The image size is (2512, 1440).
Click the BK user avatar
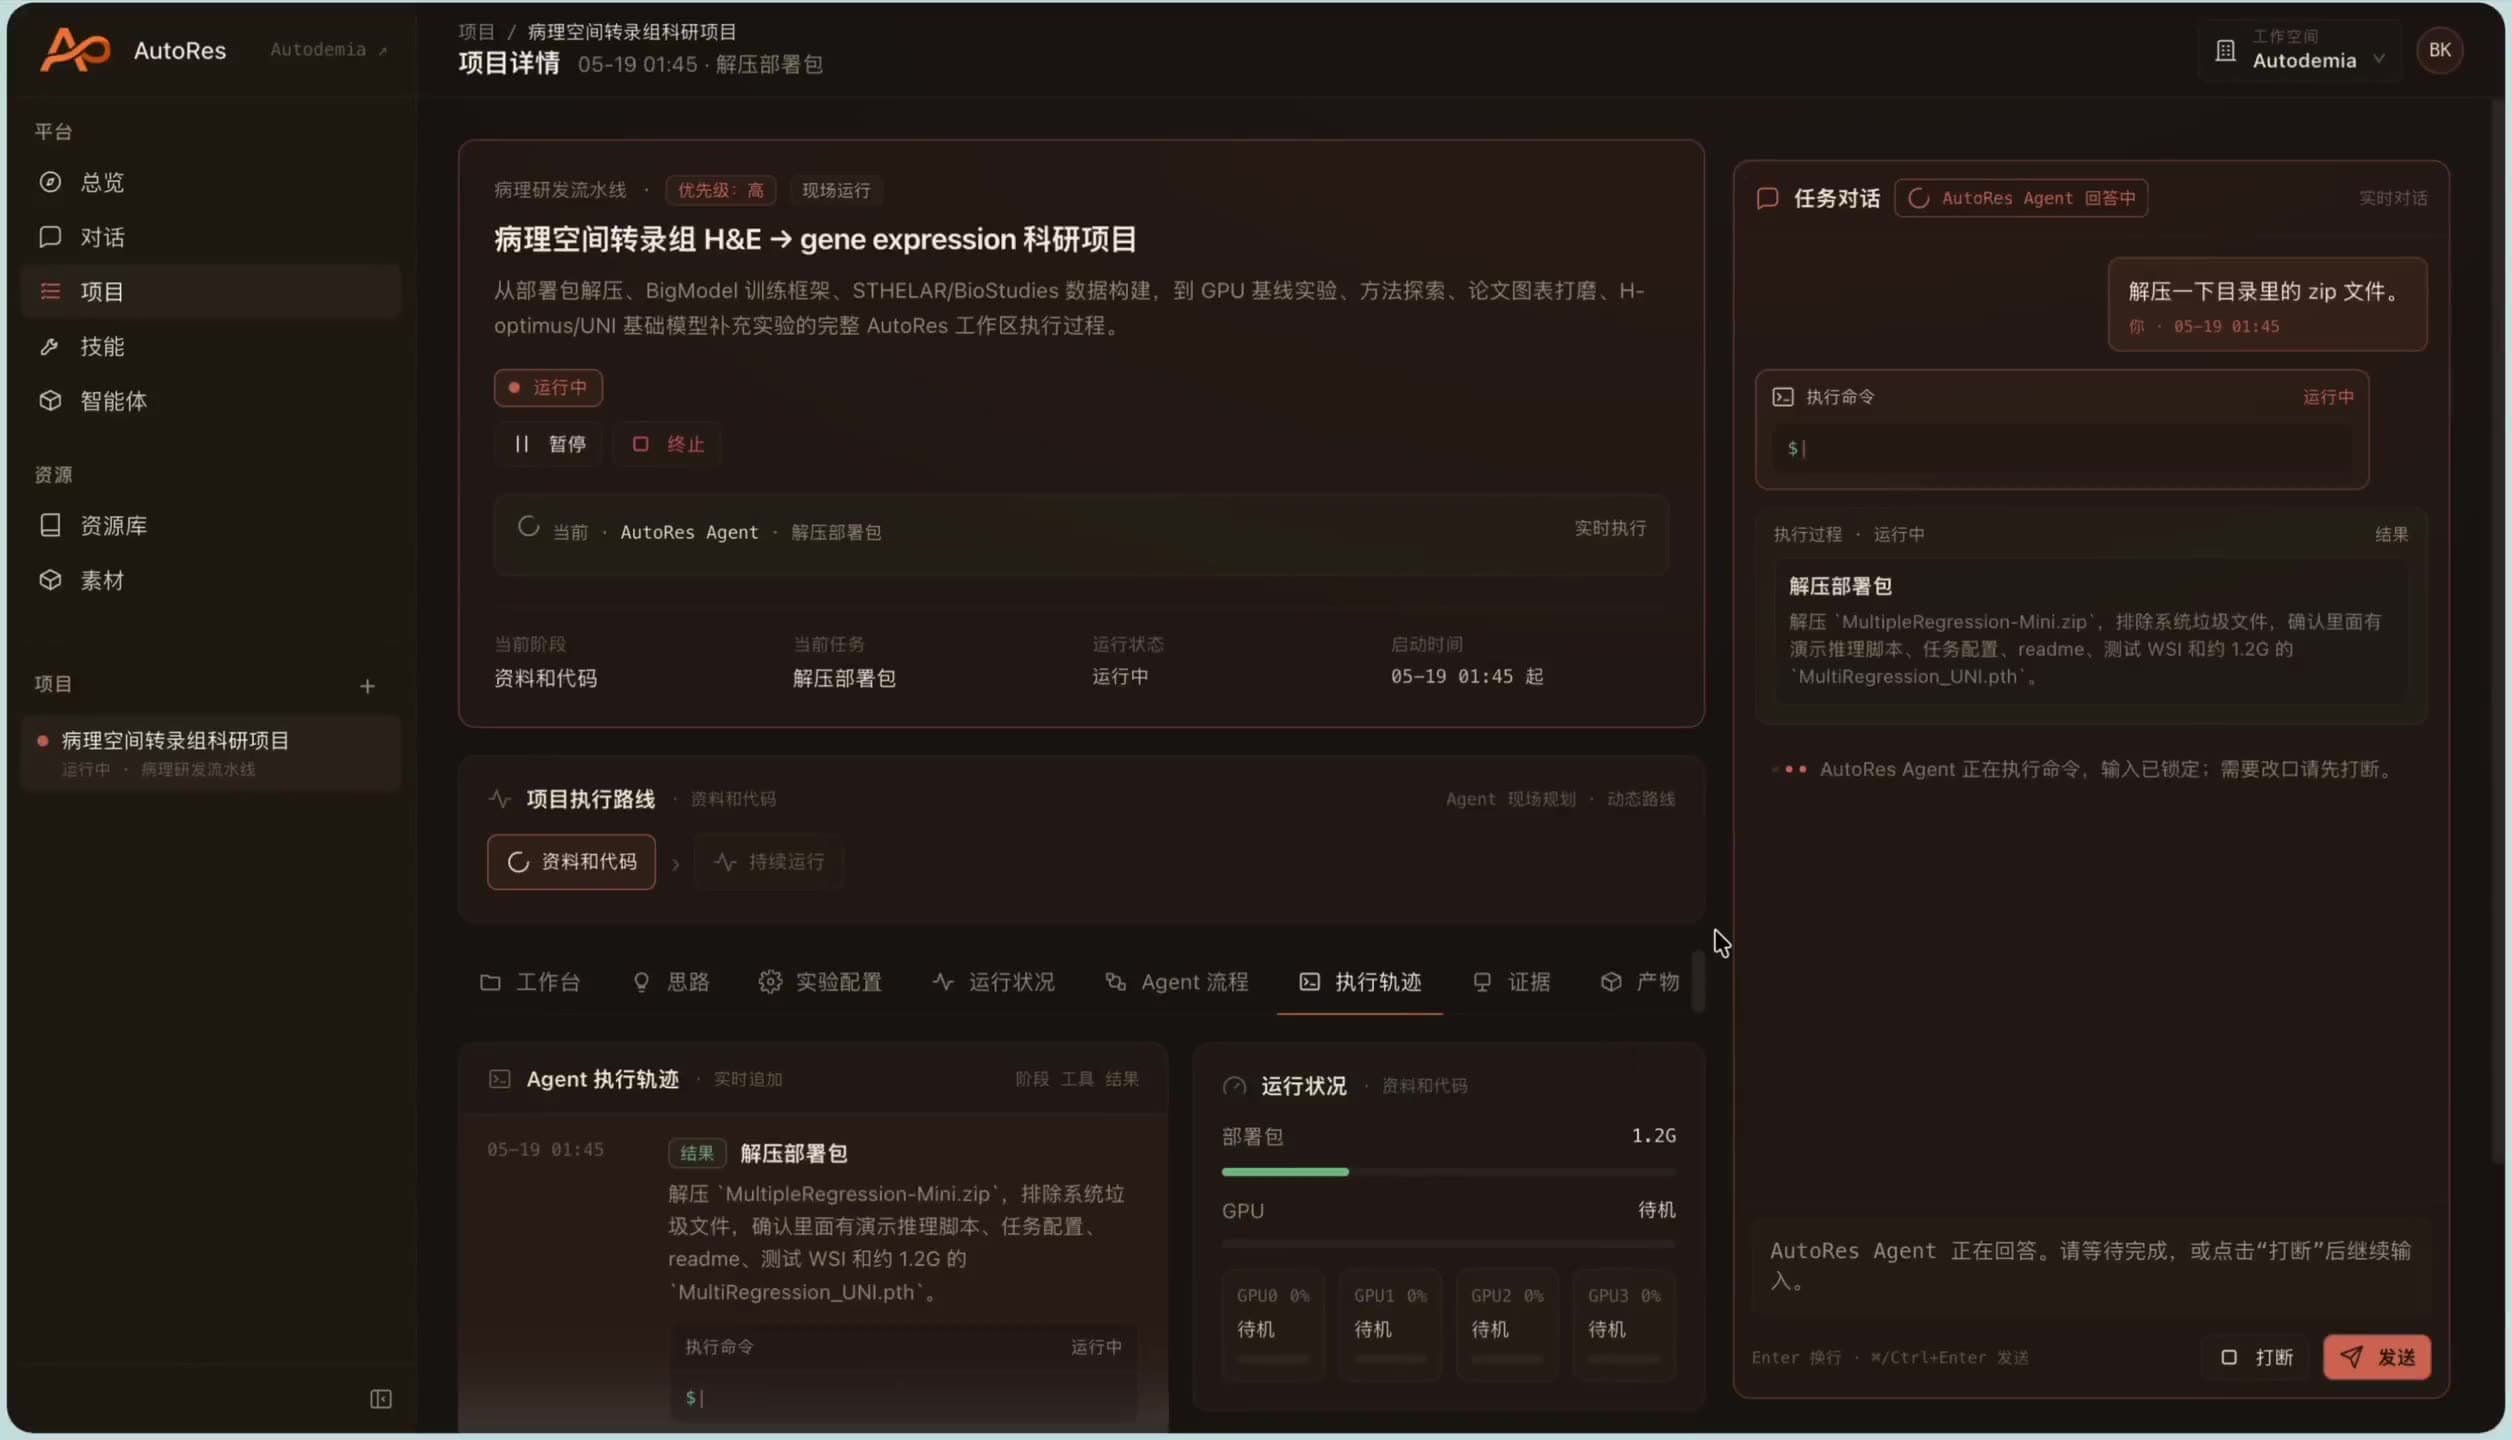[2439, 50]
